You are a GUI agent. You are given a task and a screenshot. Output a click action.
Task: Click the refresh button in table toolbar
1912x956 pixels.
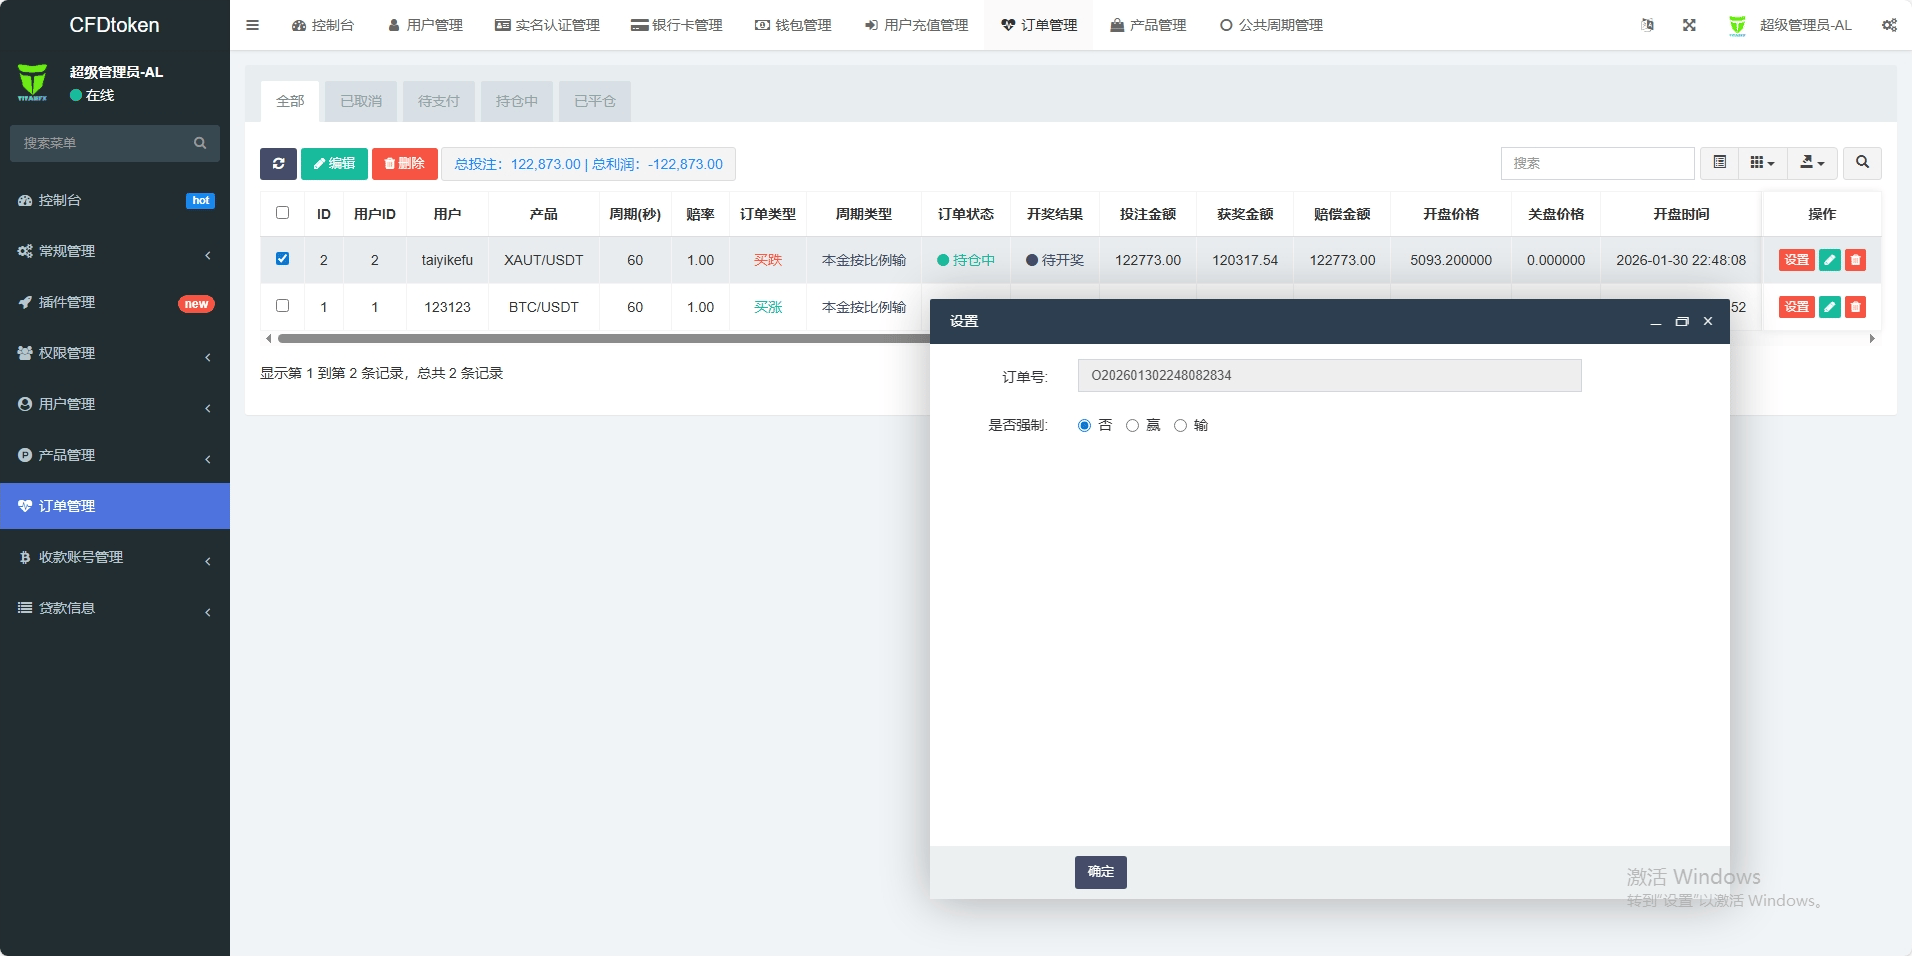click(x=278, y=164)
